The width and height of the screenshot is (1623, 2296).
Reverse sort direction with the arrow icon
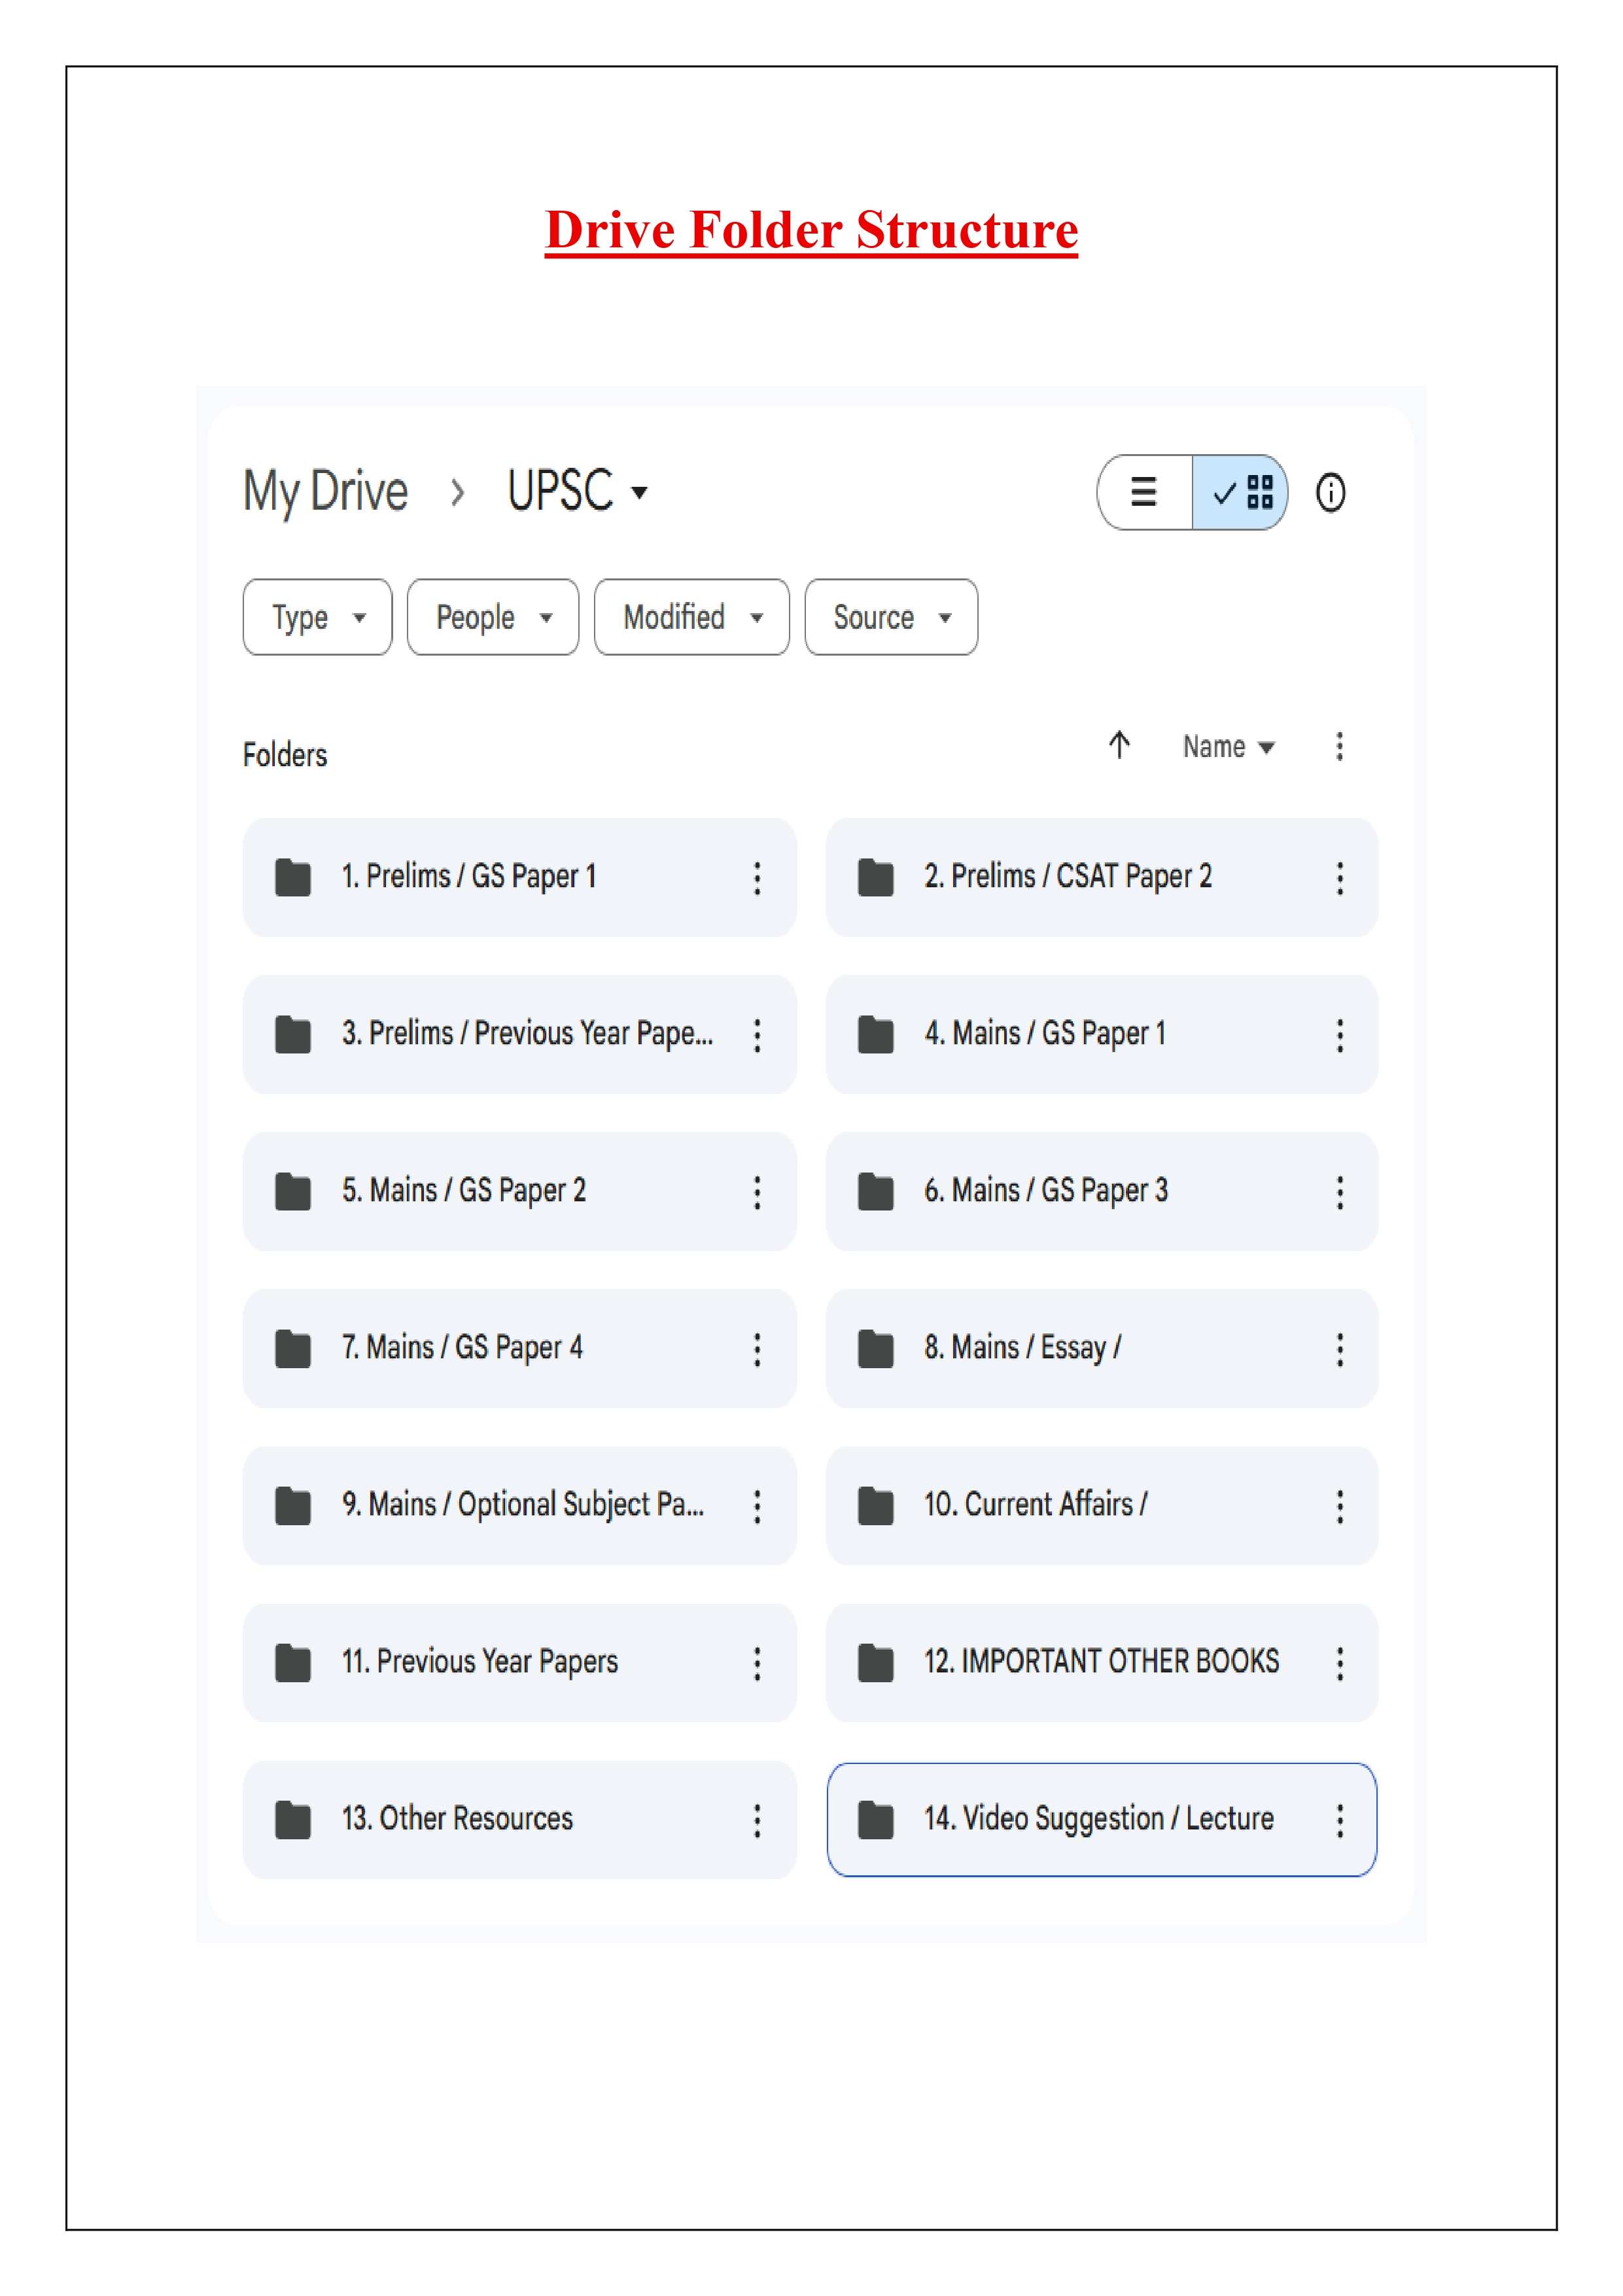tap(1119, 745)
